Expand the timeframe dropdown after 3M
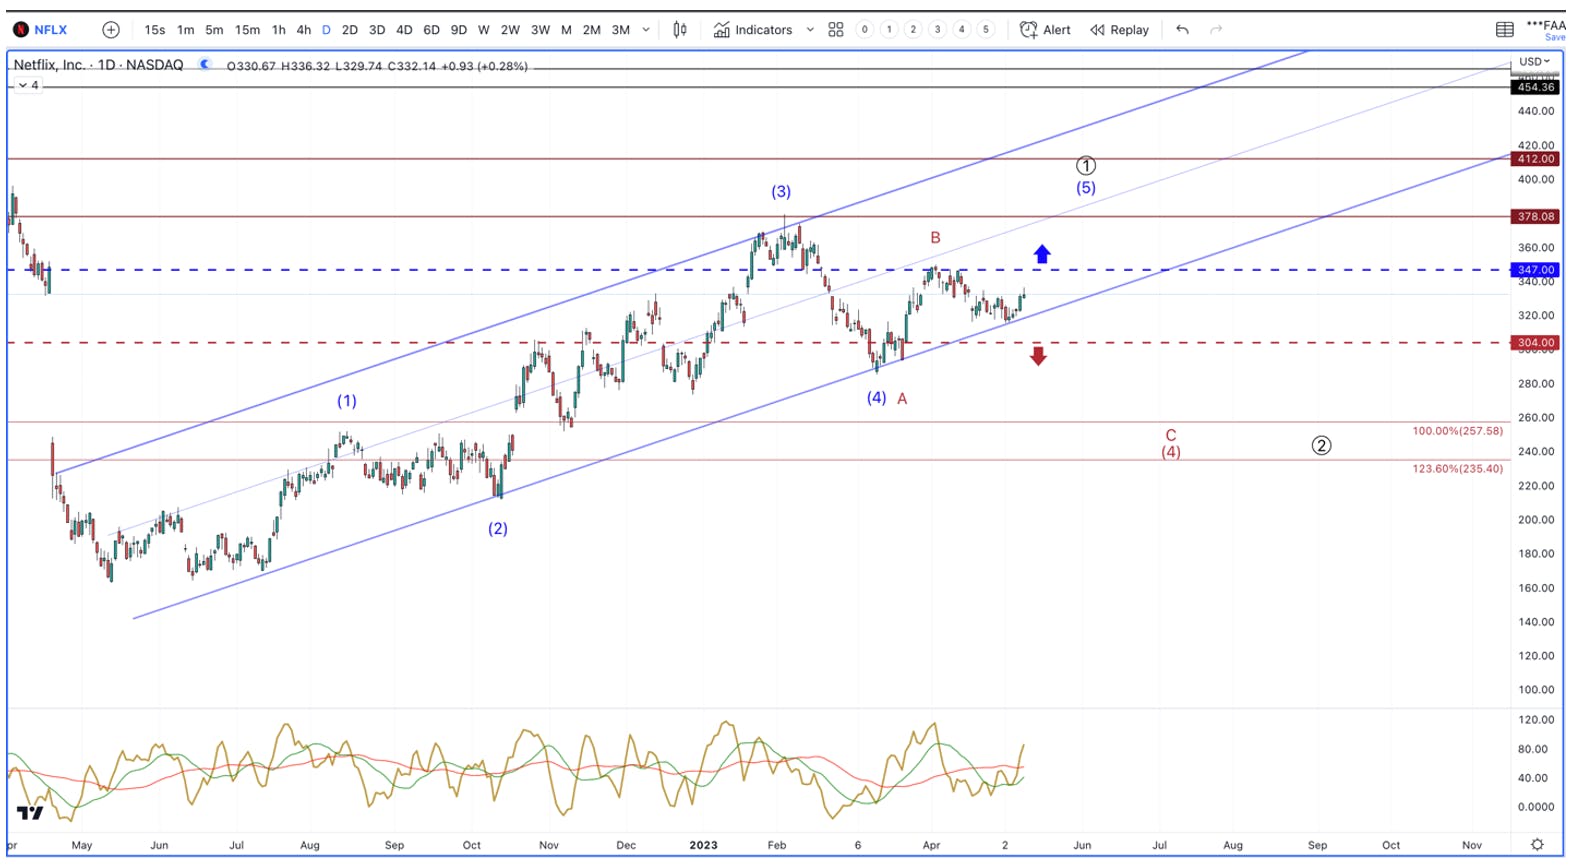Screen dimensions: 1574x868 click(646, 30)
